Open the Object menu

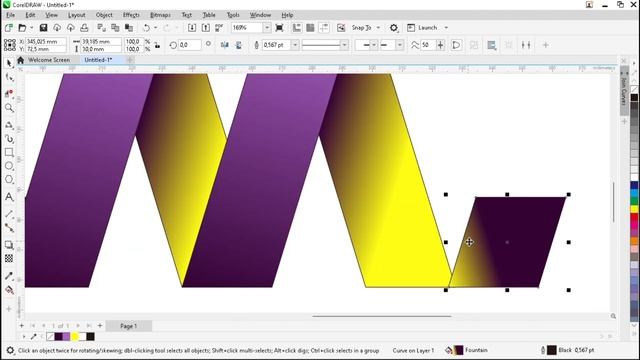(x=104, y=15)
